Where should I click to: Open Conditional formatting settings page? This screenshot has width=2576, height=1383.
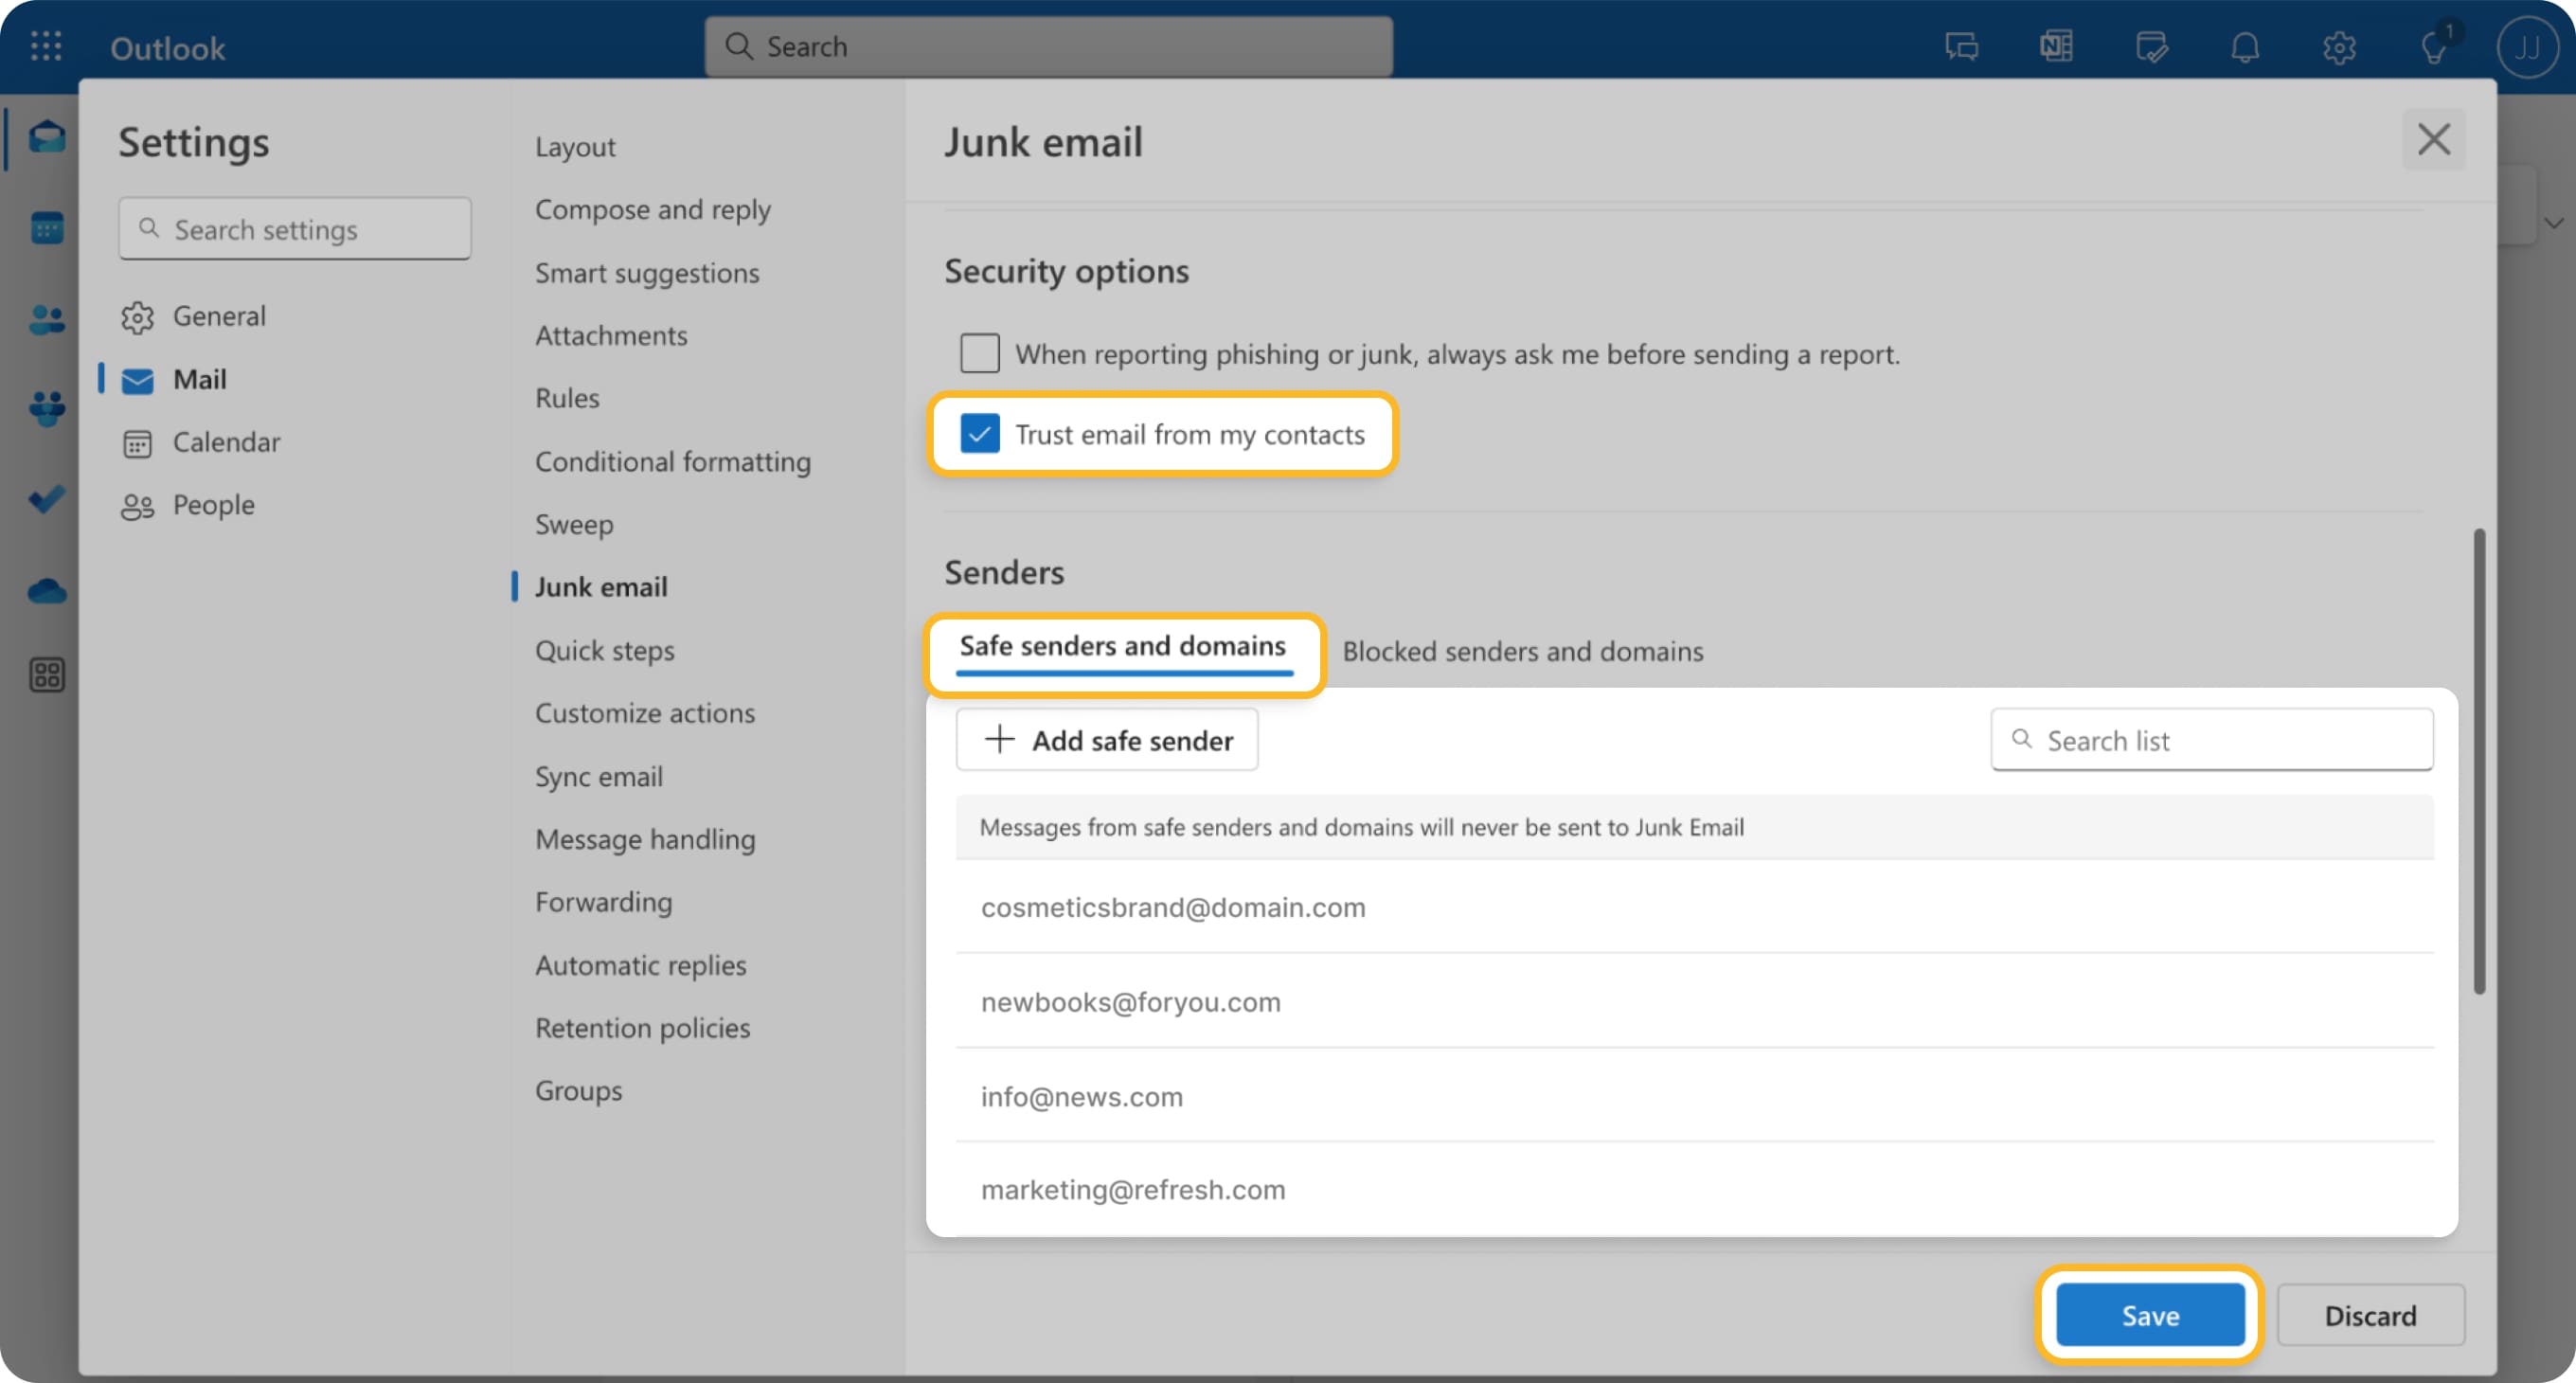[x=672, y=461]
